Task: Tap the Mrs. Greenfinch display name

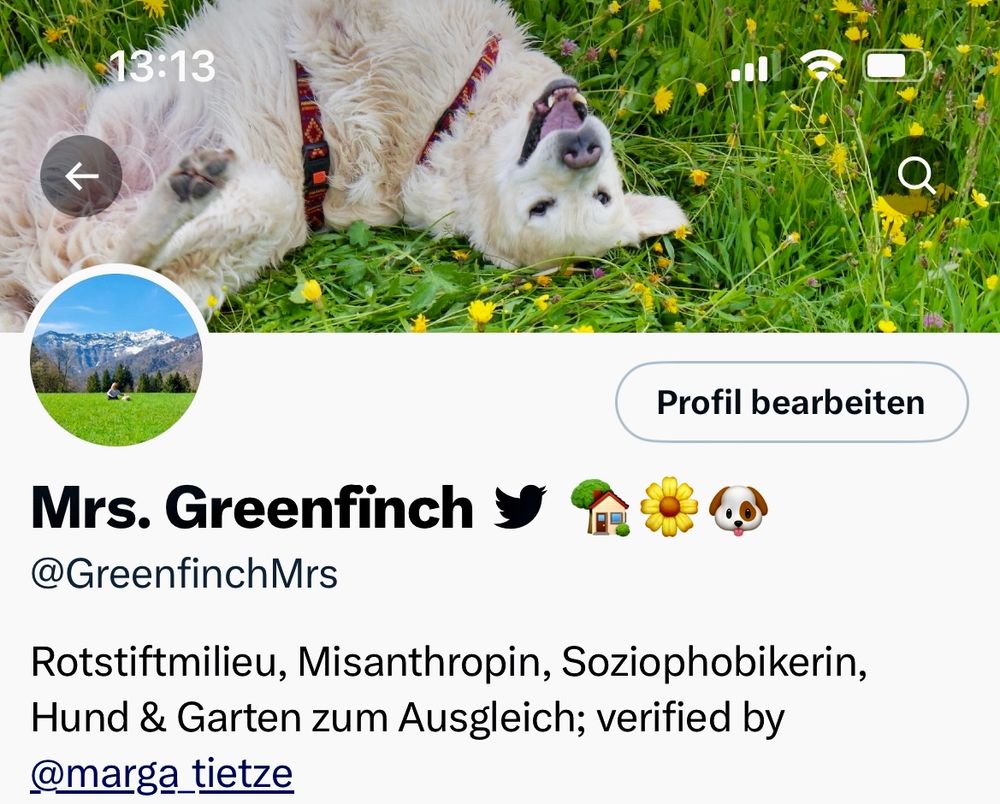Action: [253, 508]
